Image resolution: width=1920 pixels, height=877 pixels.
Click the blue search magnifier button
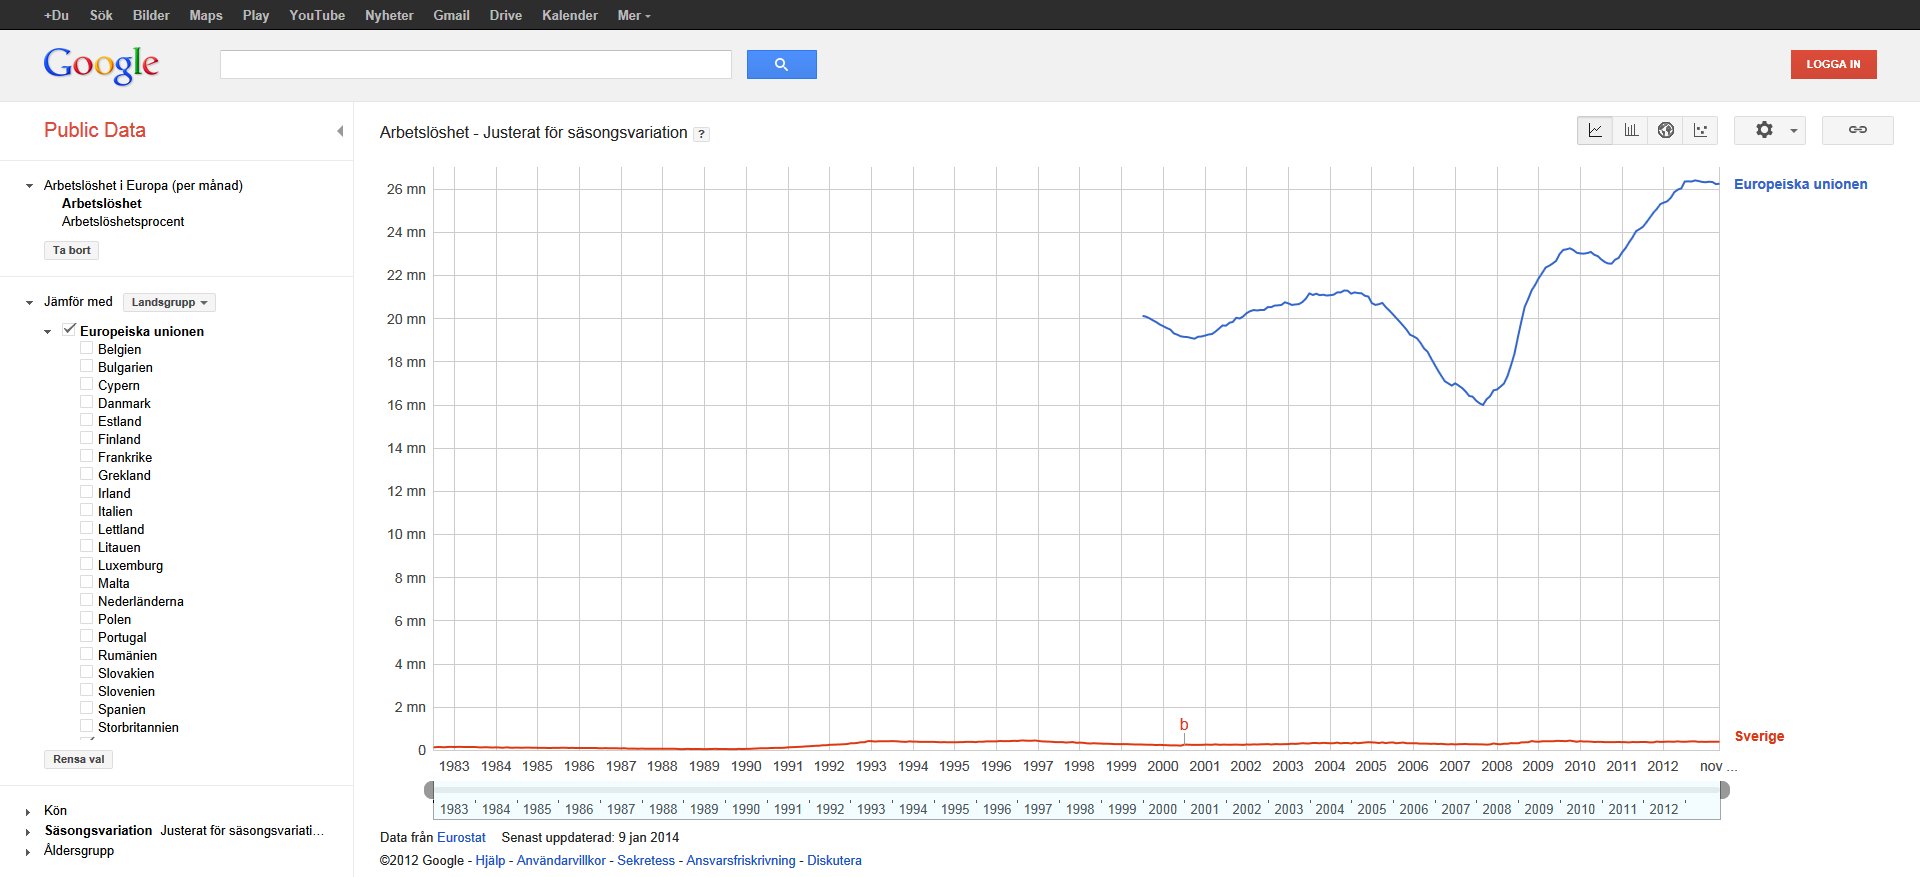pyautogui.click(x=781, y=64)
